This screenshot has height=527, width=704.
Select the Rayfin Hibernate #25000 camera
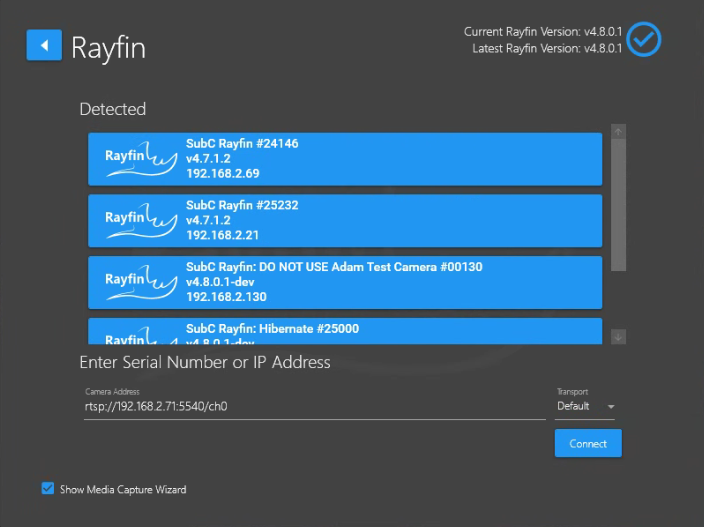point(345,331)
